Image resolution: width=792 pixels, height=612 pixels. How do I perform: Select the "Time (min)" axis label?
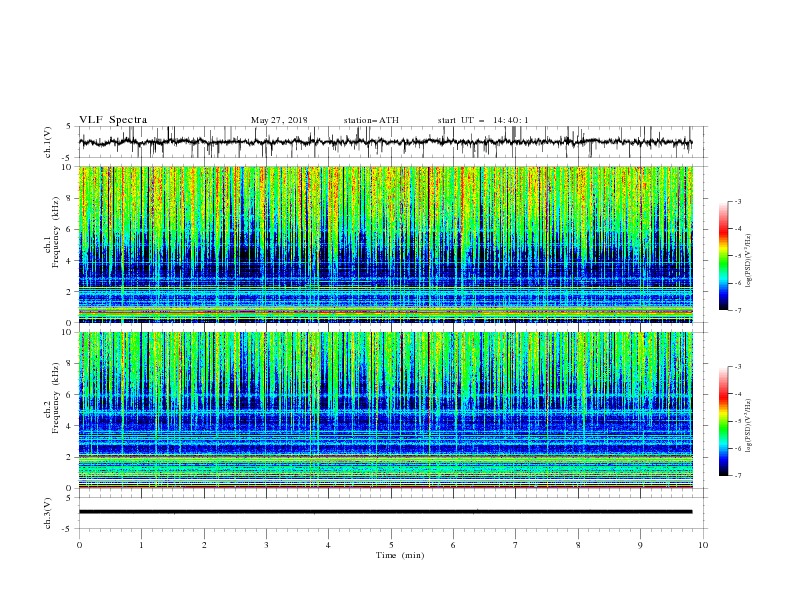(400, 555)
